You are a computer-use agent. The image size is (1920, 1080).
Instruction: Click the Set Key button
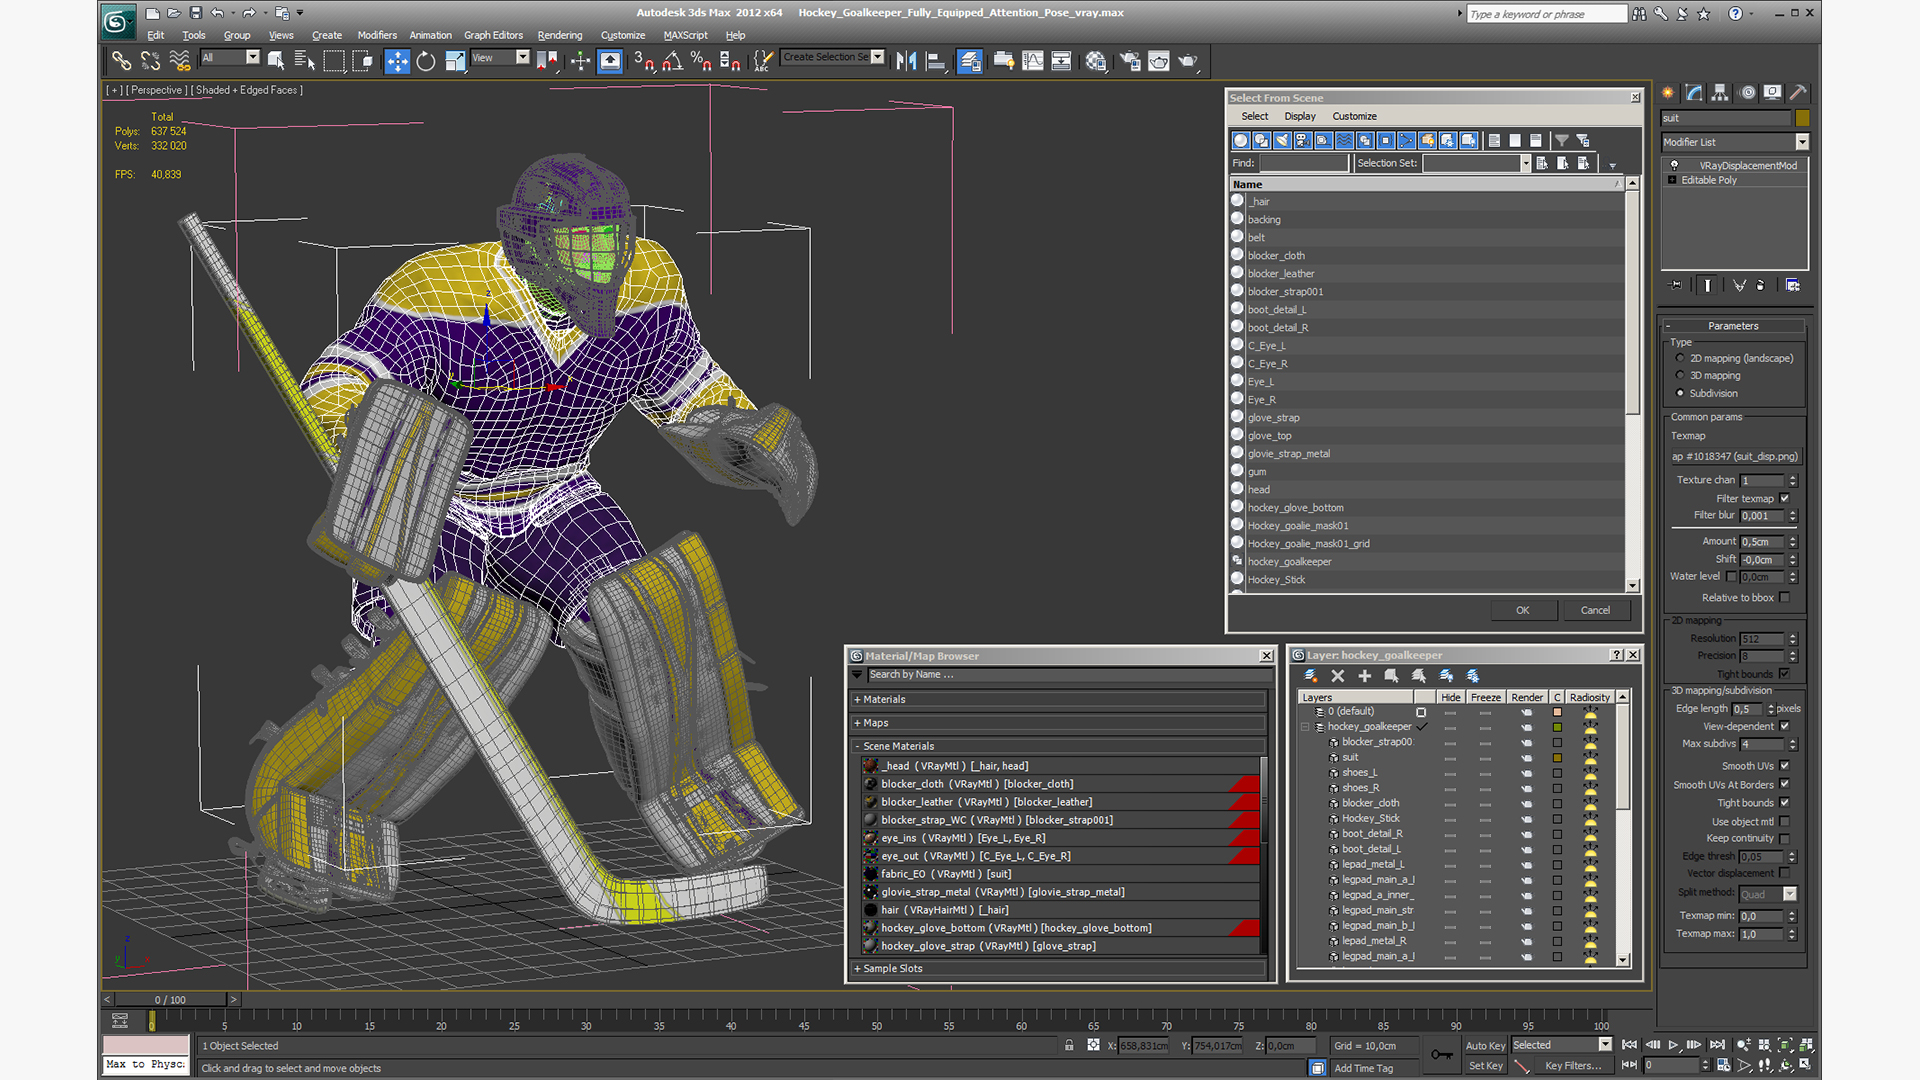click(1485, 1066)
